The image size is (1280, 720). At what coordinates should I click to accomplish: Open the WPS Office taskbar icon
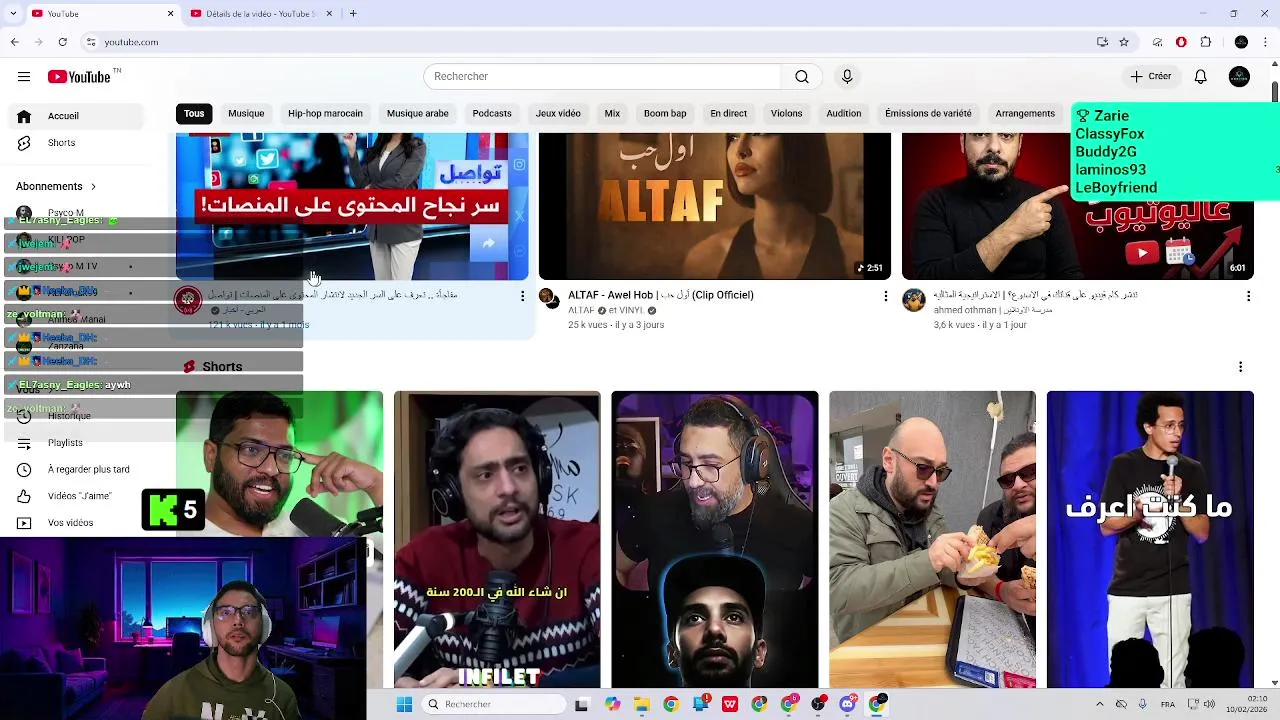[x=730, y=705]
